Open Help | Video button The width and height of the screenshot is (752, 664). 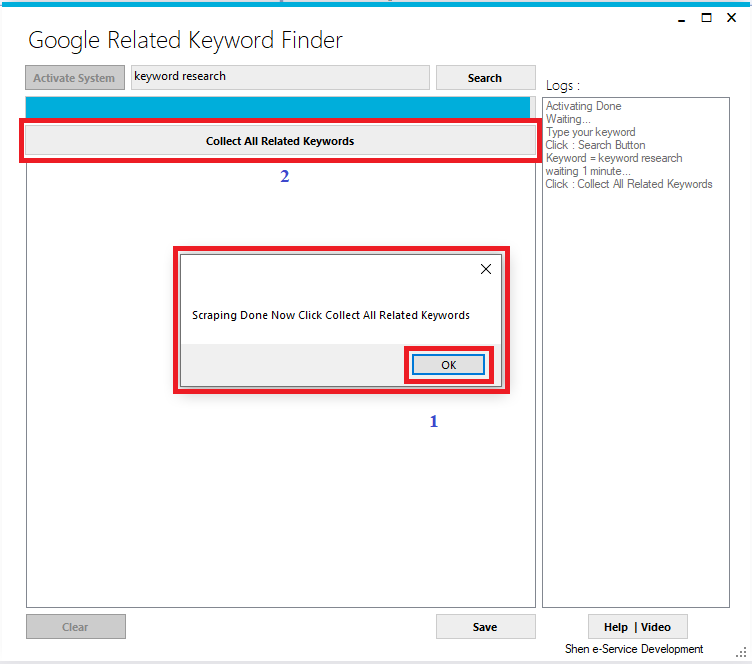(637, 627)
